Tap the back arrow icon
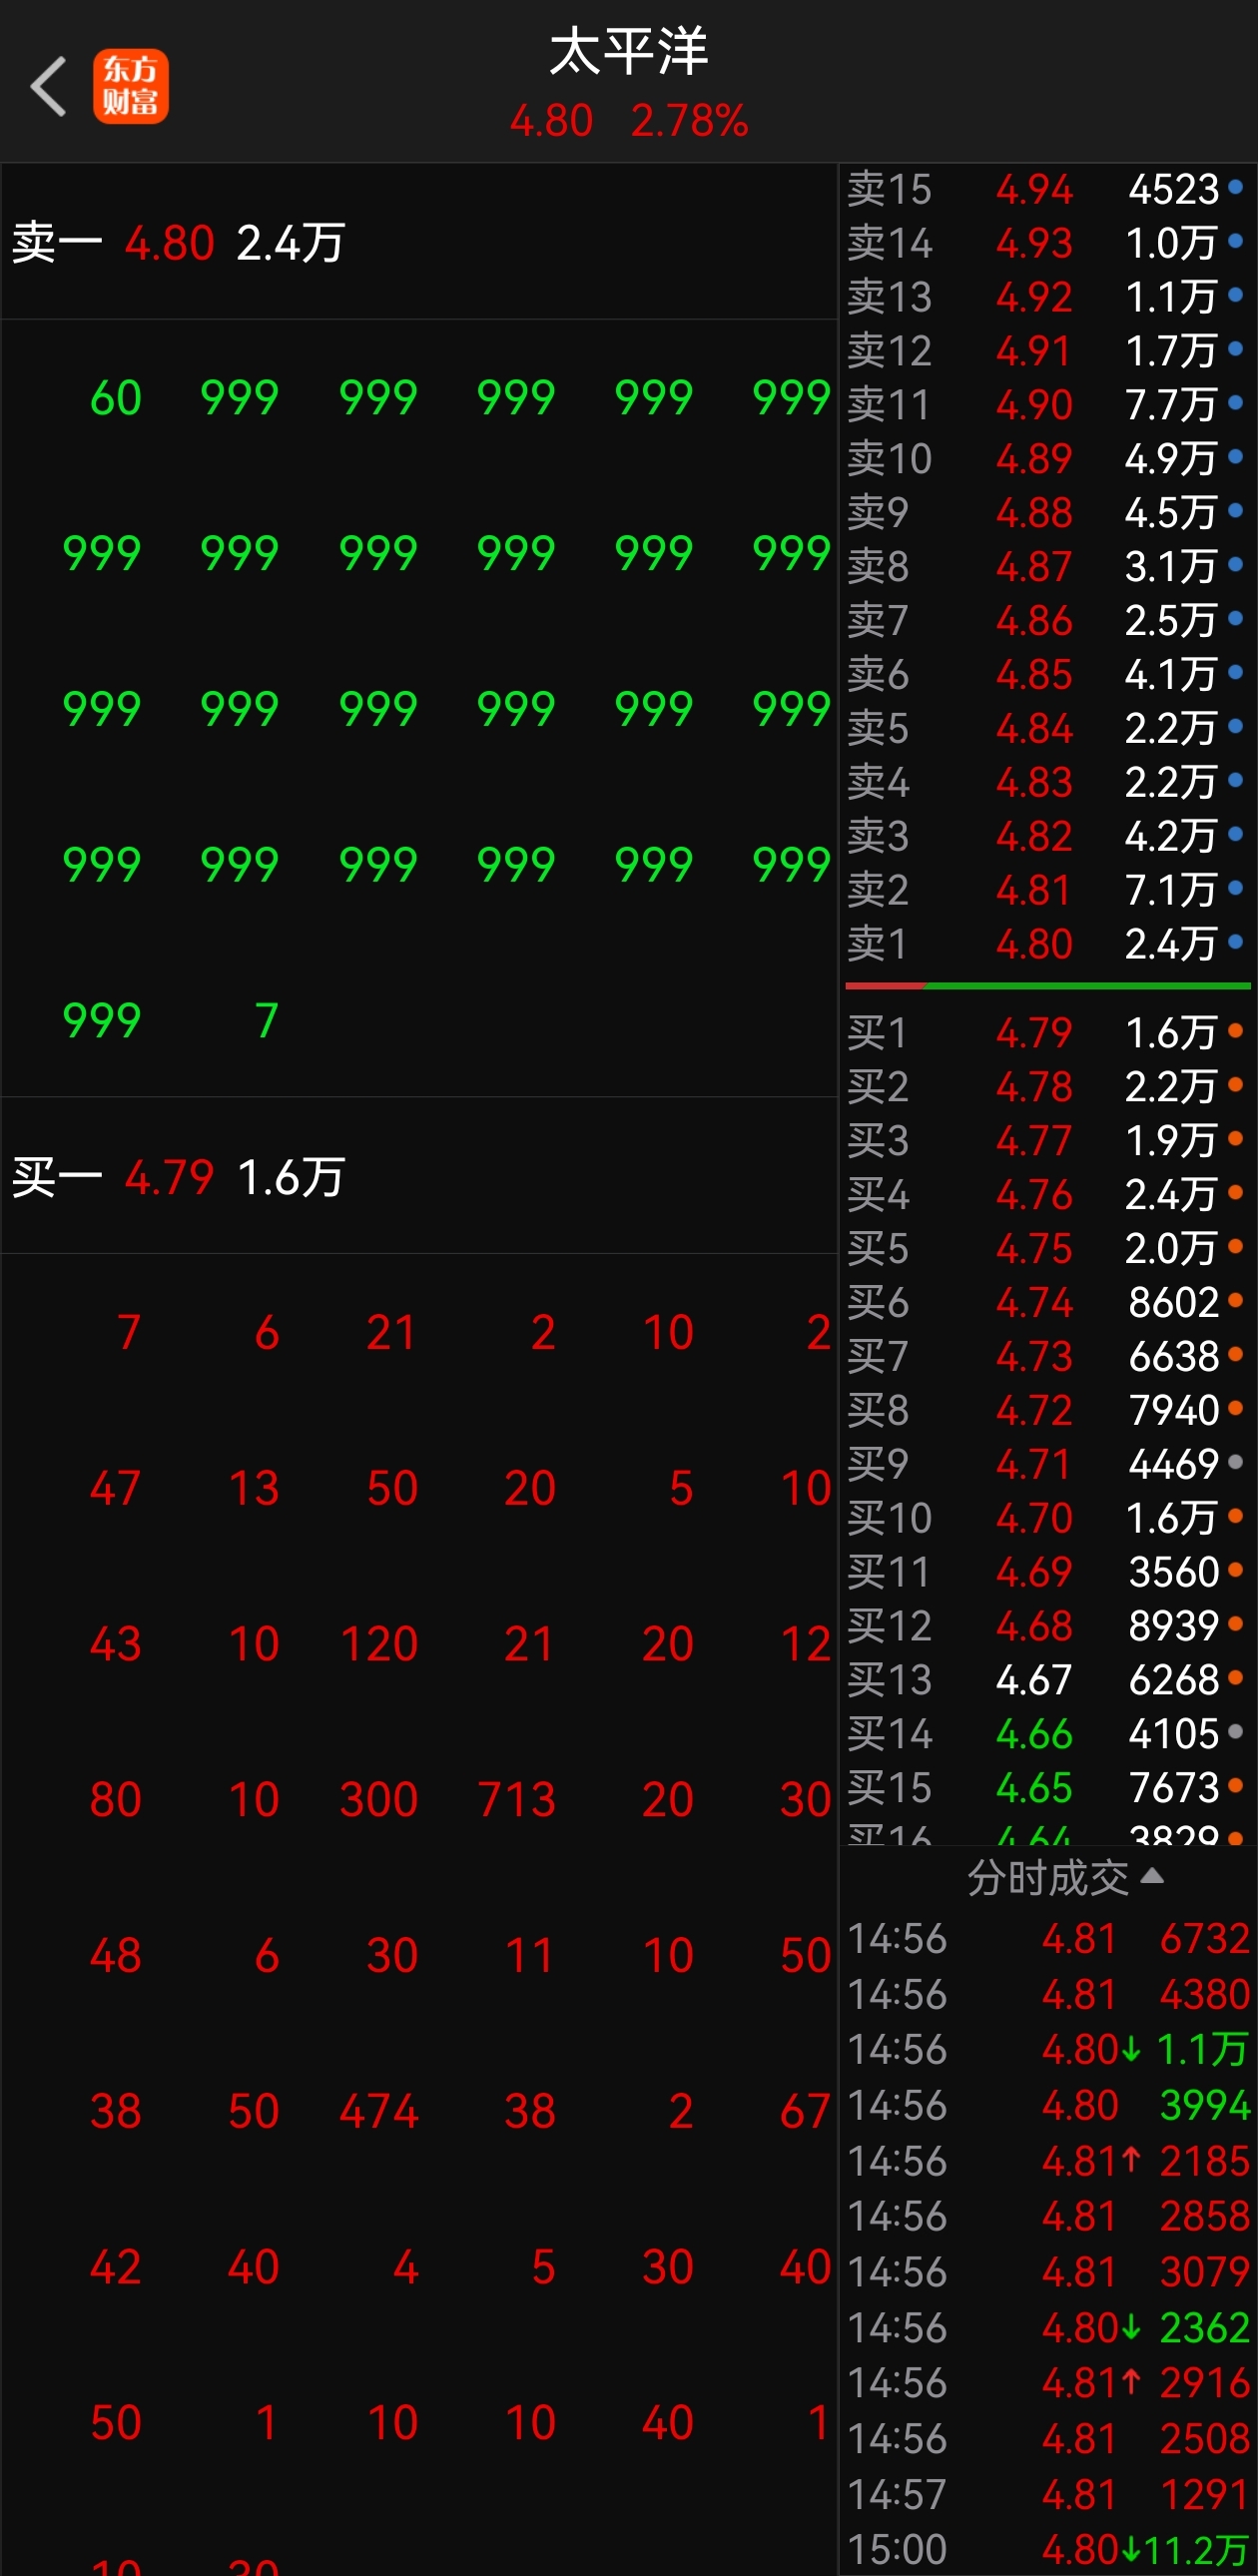This screenshot has height=2576, width=1258. [x=48, y=87]
